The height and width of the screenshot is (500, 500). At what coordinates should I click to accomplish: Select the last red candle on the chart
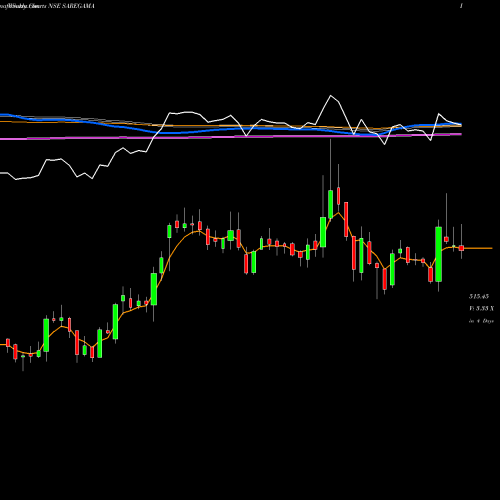point(461,248)
